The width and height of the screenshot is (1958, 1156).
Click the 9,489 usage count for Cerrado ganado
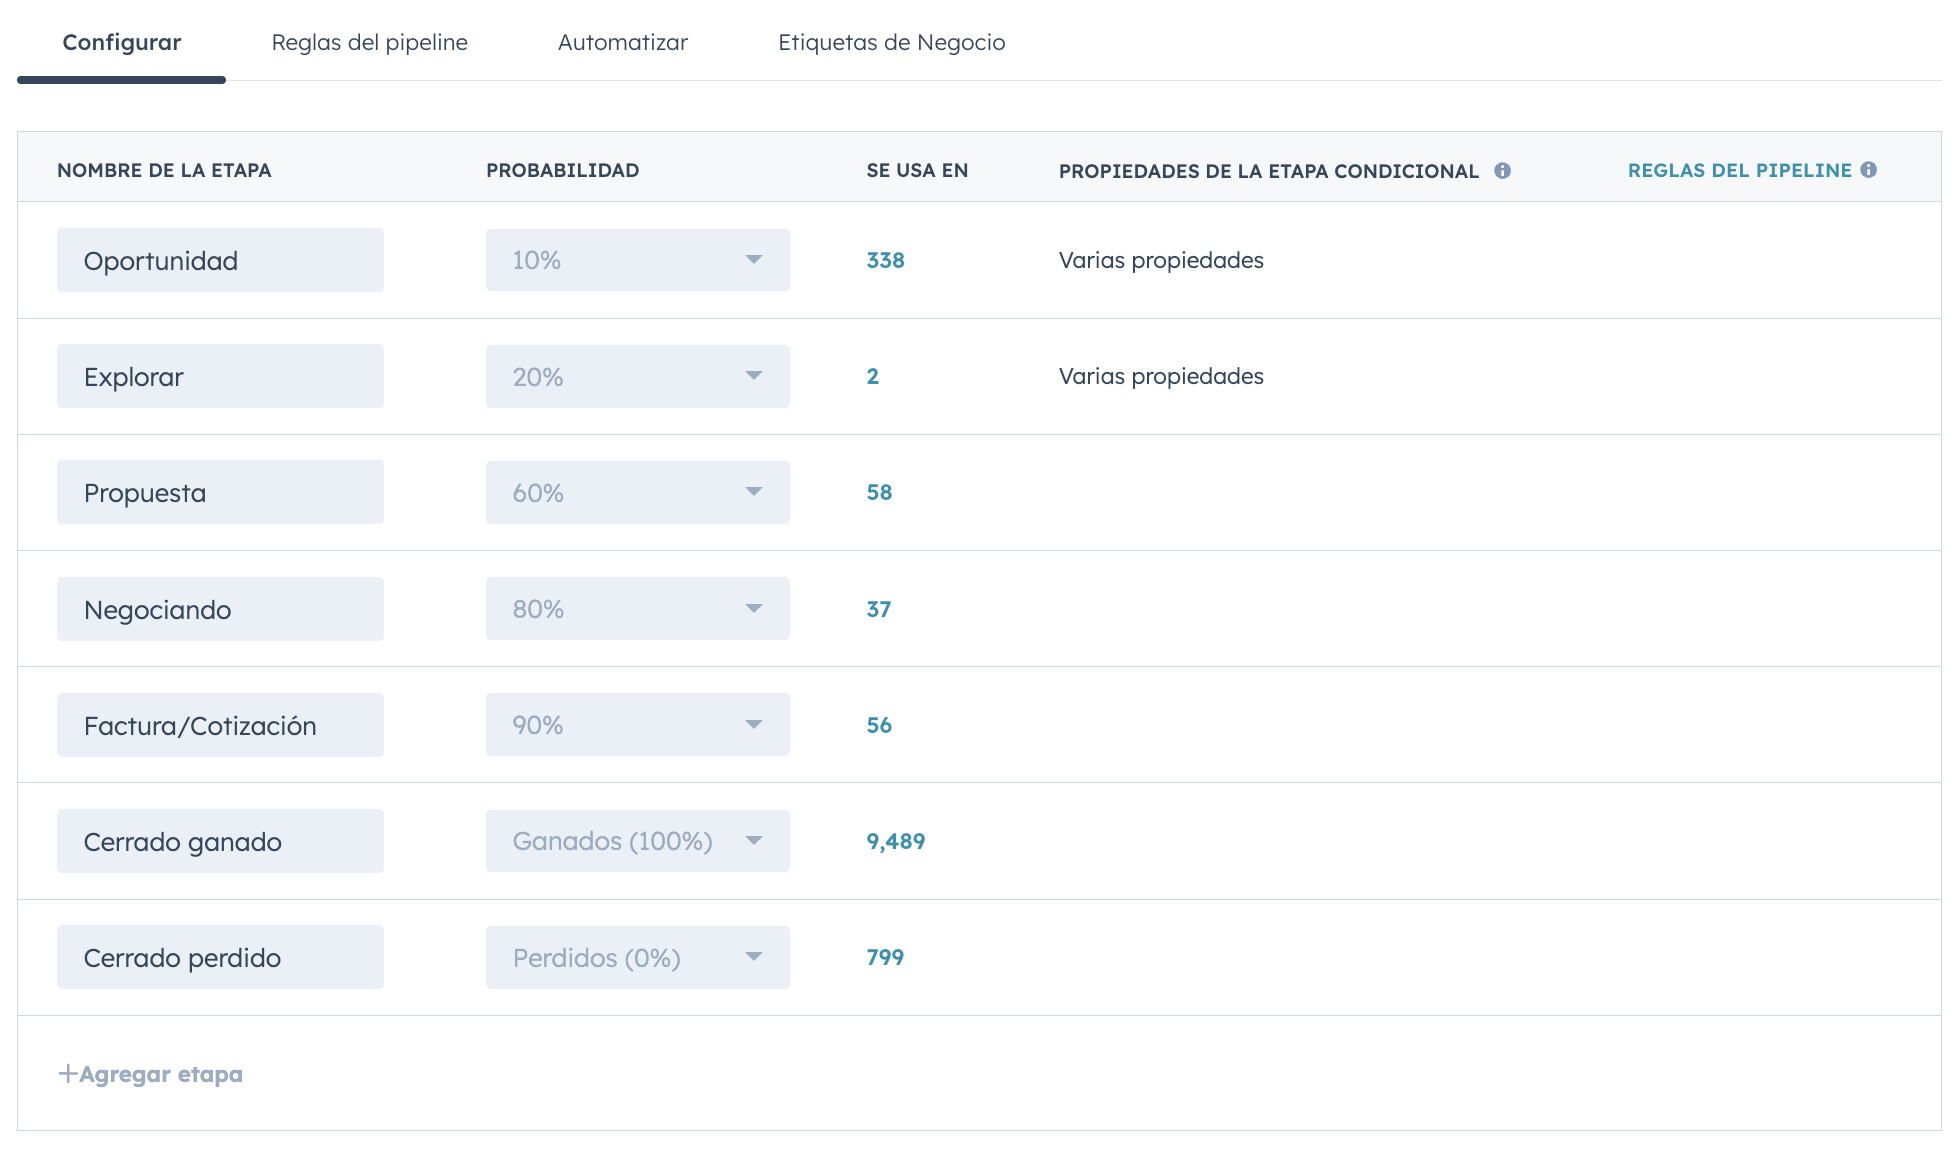(896, 841)
